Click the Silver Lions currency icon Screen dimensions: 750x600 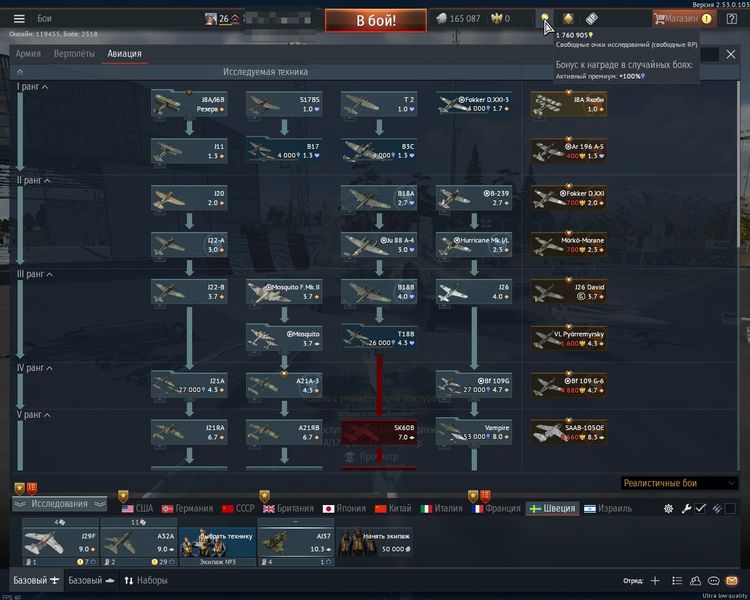tap(441, 18)
